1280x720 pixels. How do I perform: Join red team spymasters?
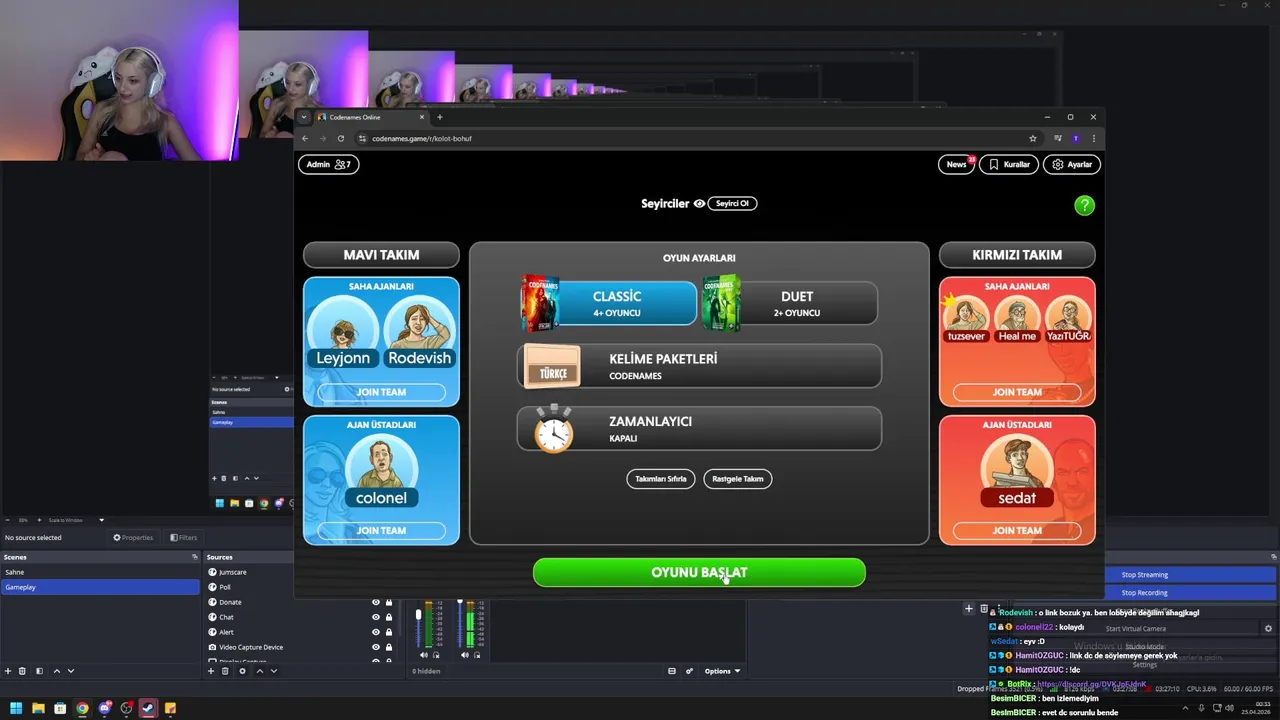click(x=1017, y=530)
